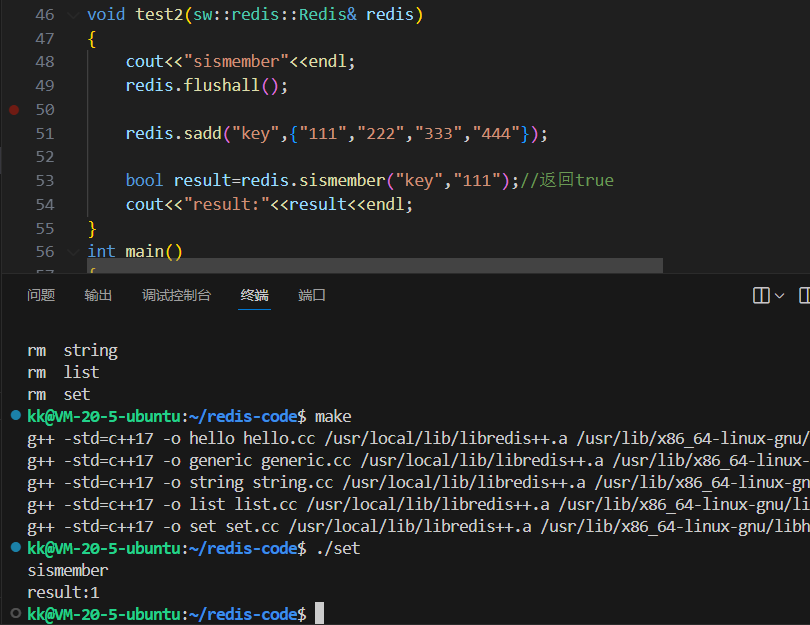Image resolution: width=810 pixels, height=625 pixels.
Task: Open the 问题 (Problems) panel tab
Action: (x=41, y=295)
